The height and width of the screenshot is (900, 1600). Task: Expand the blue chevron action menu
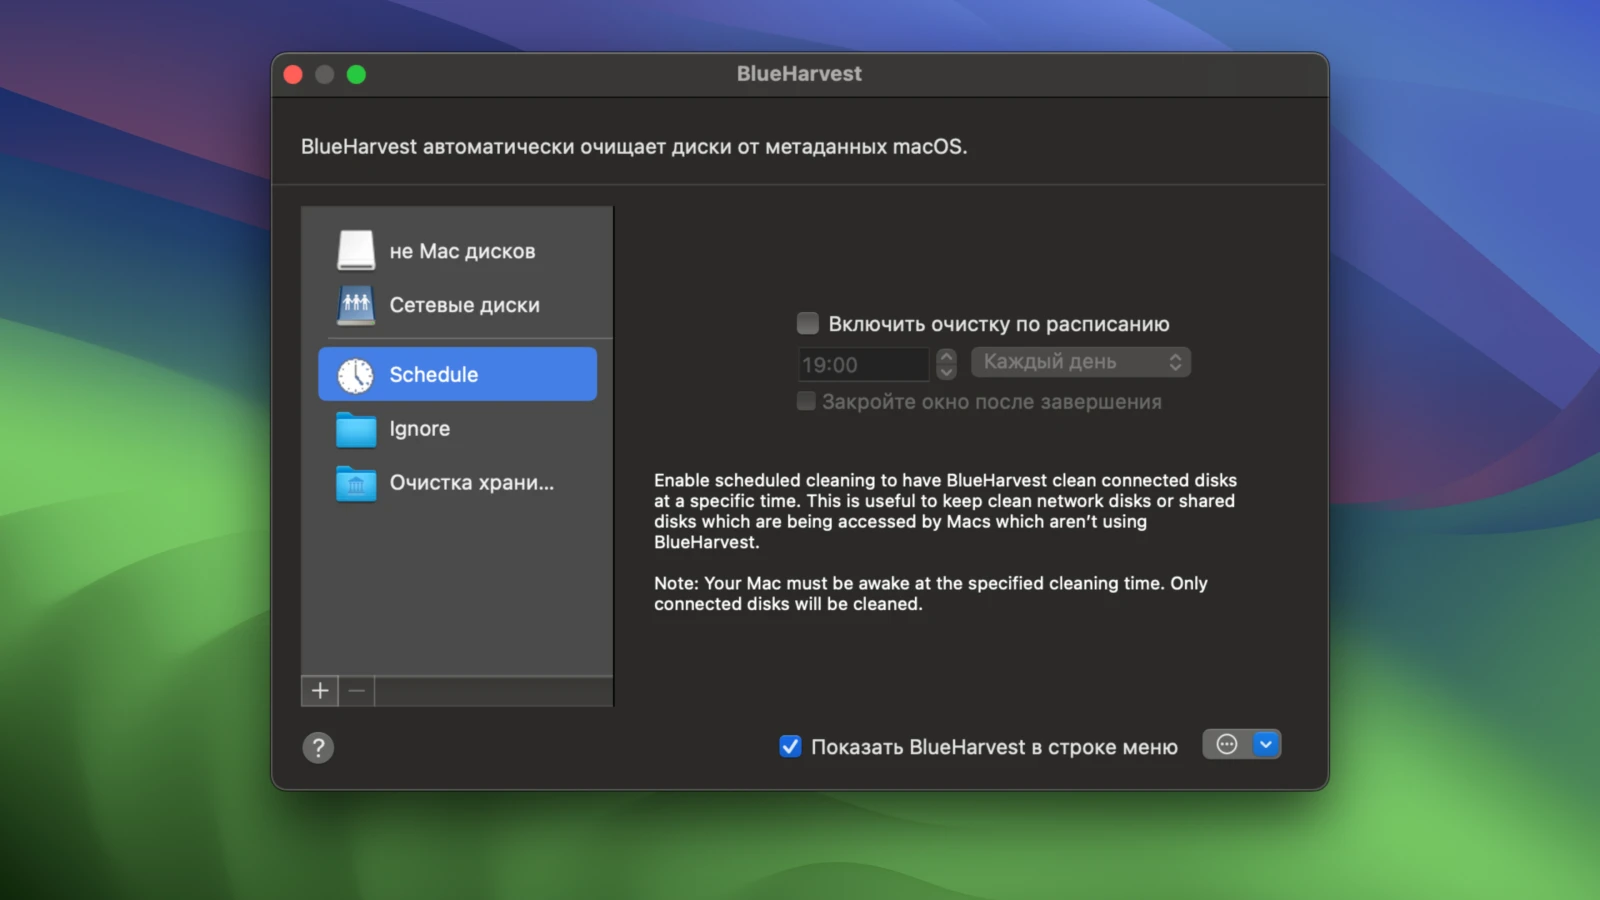click(1266, 744)
